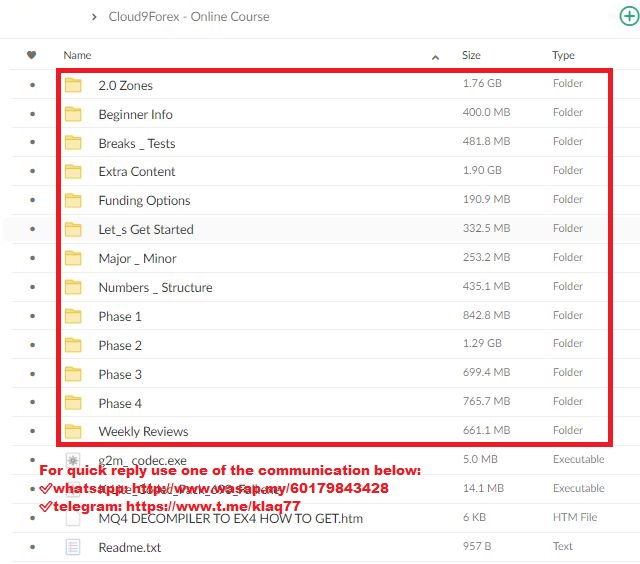Click the 1.29 GB size value
This screenshot has height=564, width=640.
[482, 343]
